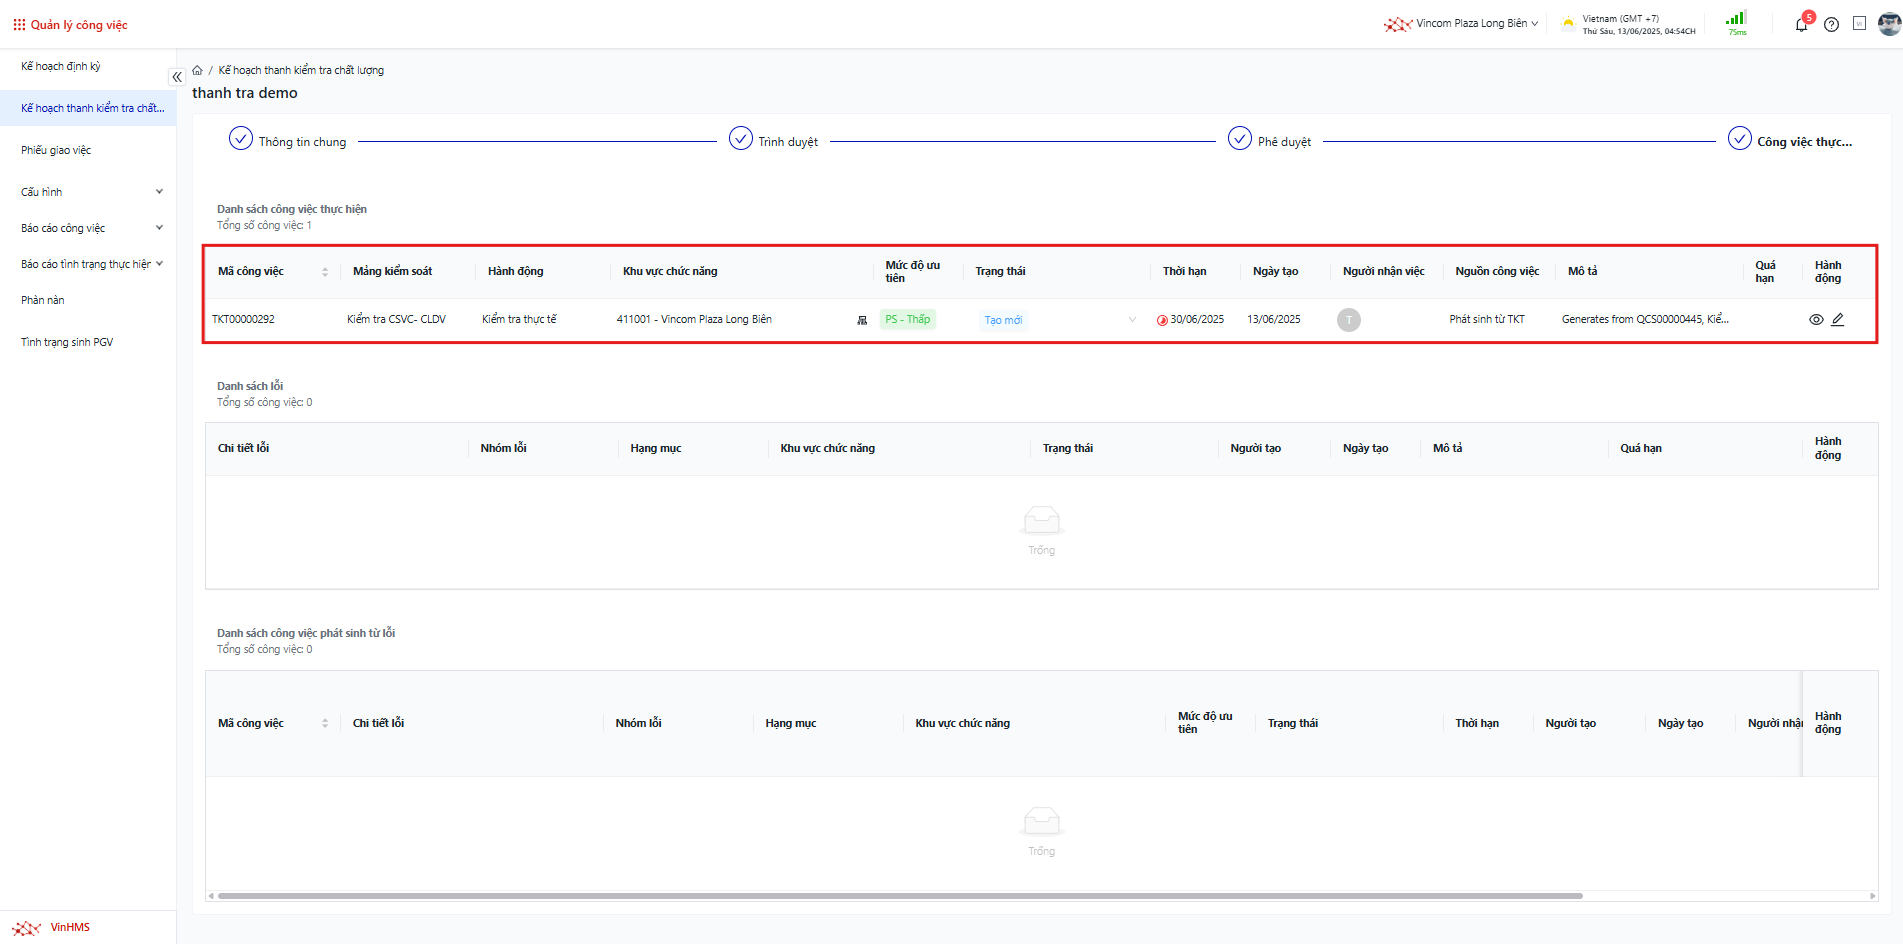Go to Phiếu giao việc menu
Screen dimensions: 1903x944
coord(56,150)
